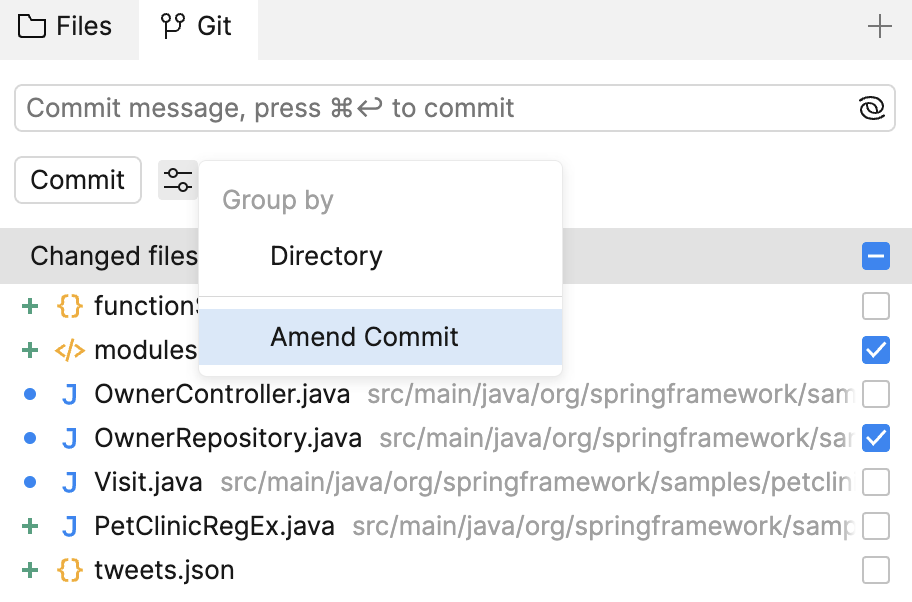Toggle the select-all checkbox in Changed files header
This screenshot has width=912, height=602.
pos(876,256)
